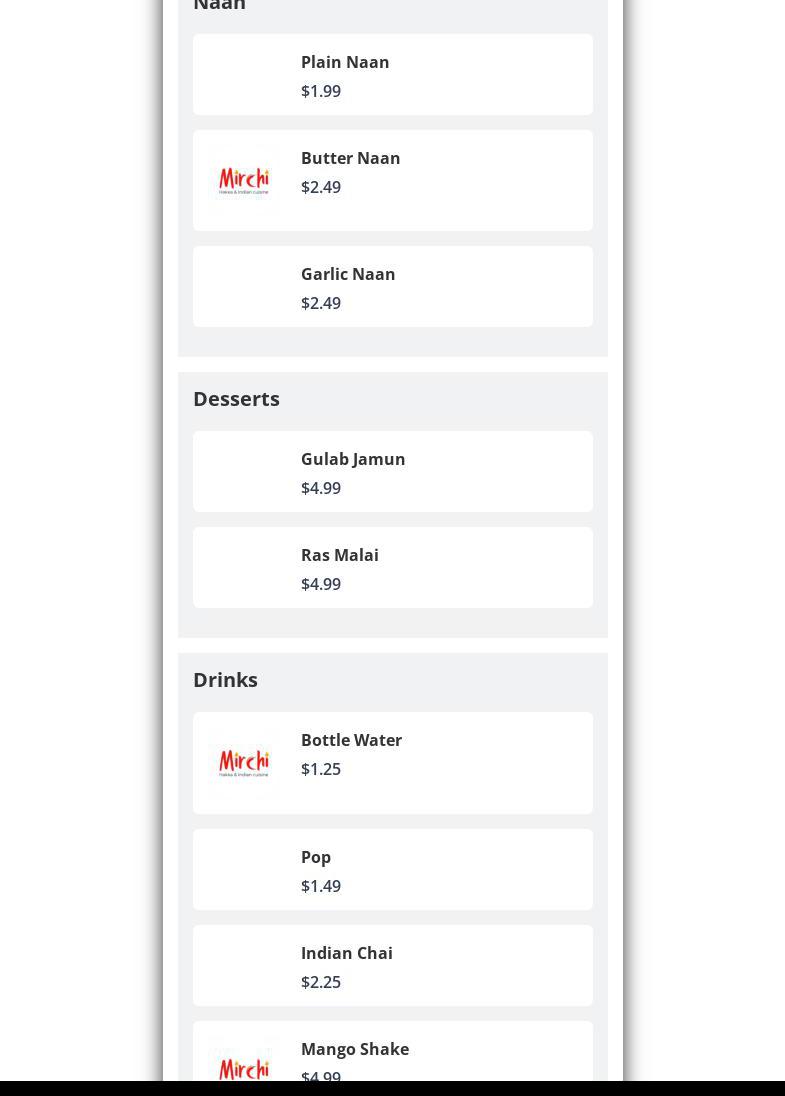Pick Bottle Water from Drinks
This screenshot has width=785, height=1096.
351,740
